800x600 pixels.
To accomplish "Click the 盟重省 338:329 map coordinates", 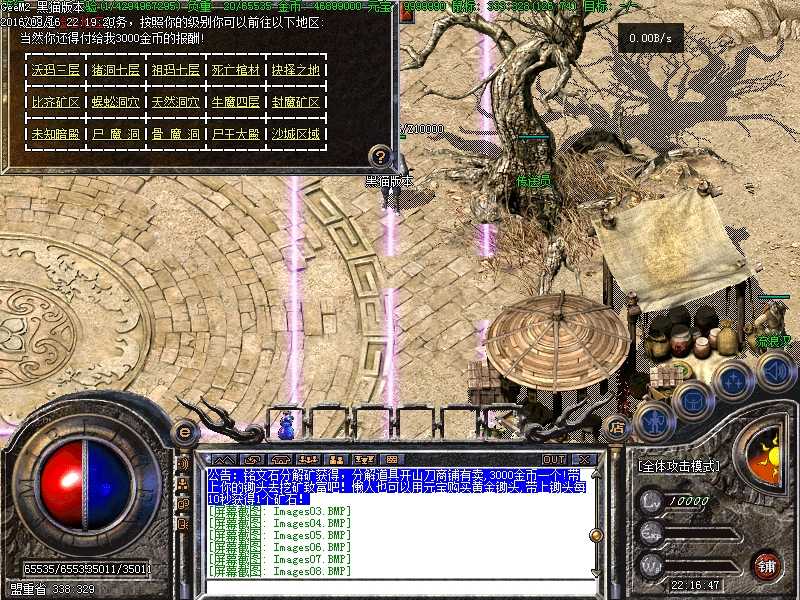I will point(53,589).
